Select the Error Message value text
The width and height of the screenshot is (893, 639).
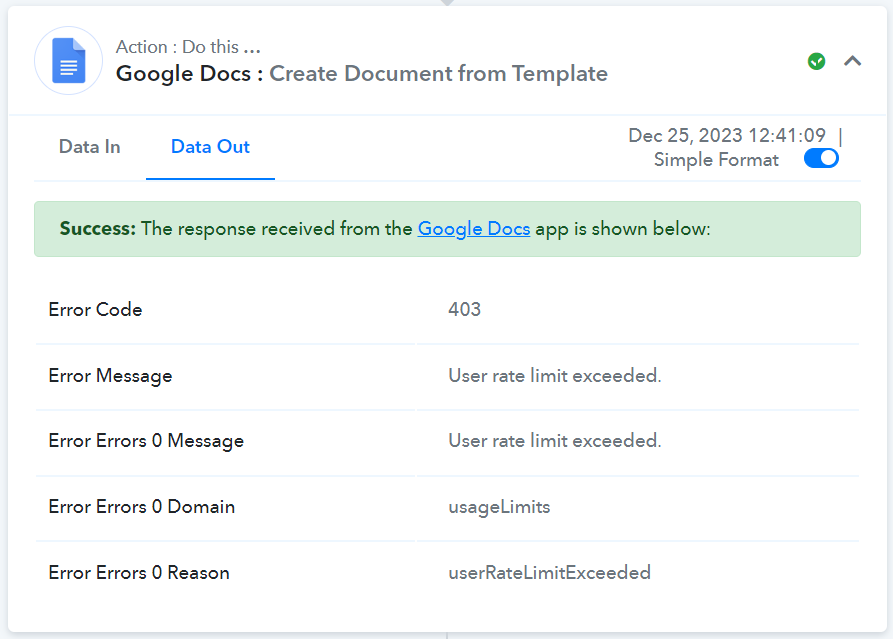[555, 376]
